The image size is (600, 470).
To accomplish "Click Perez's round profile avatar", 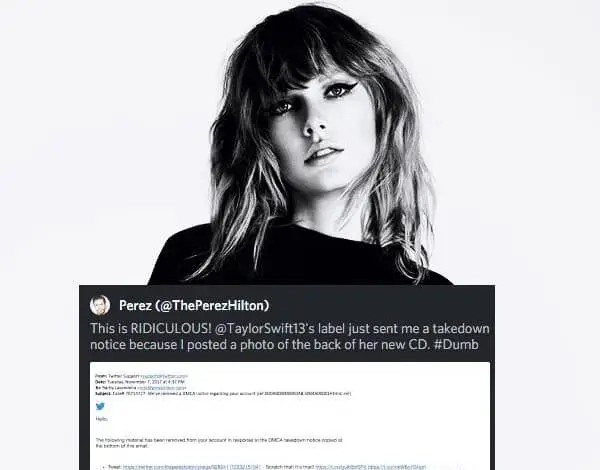I will [x=100, y=305].
